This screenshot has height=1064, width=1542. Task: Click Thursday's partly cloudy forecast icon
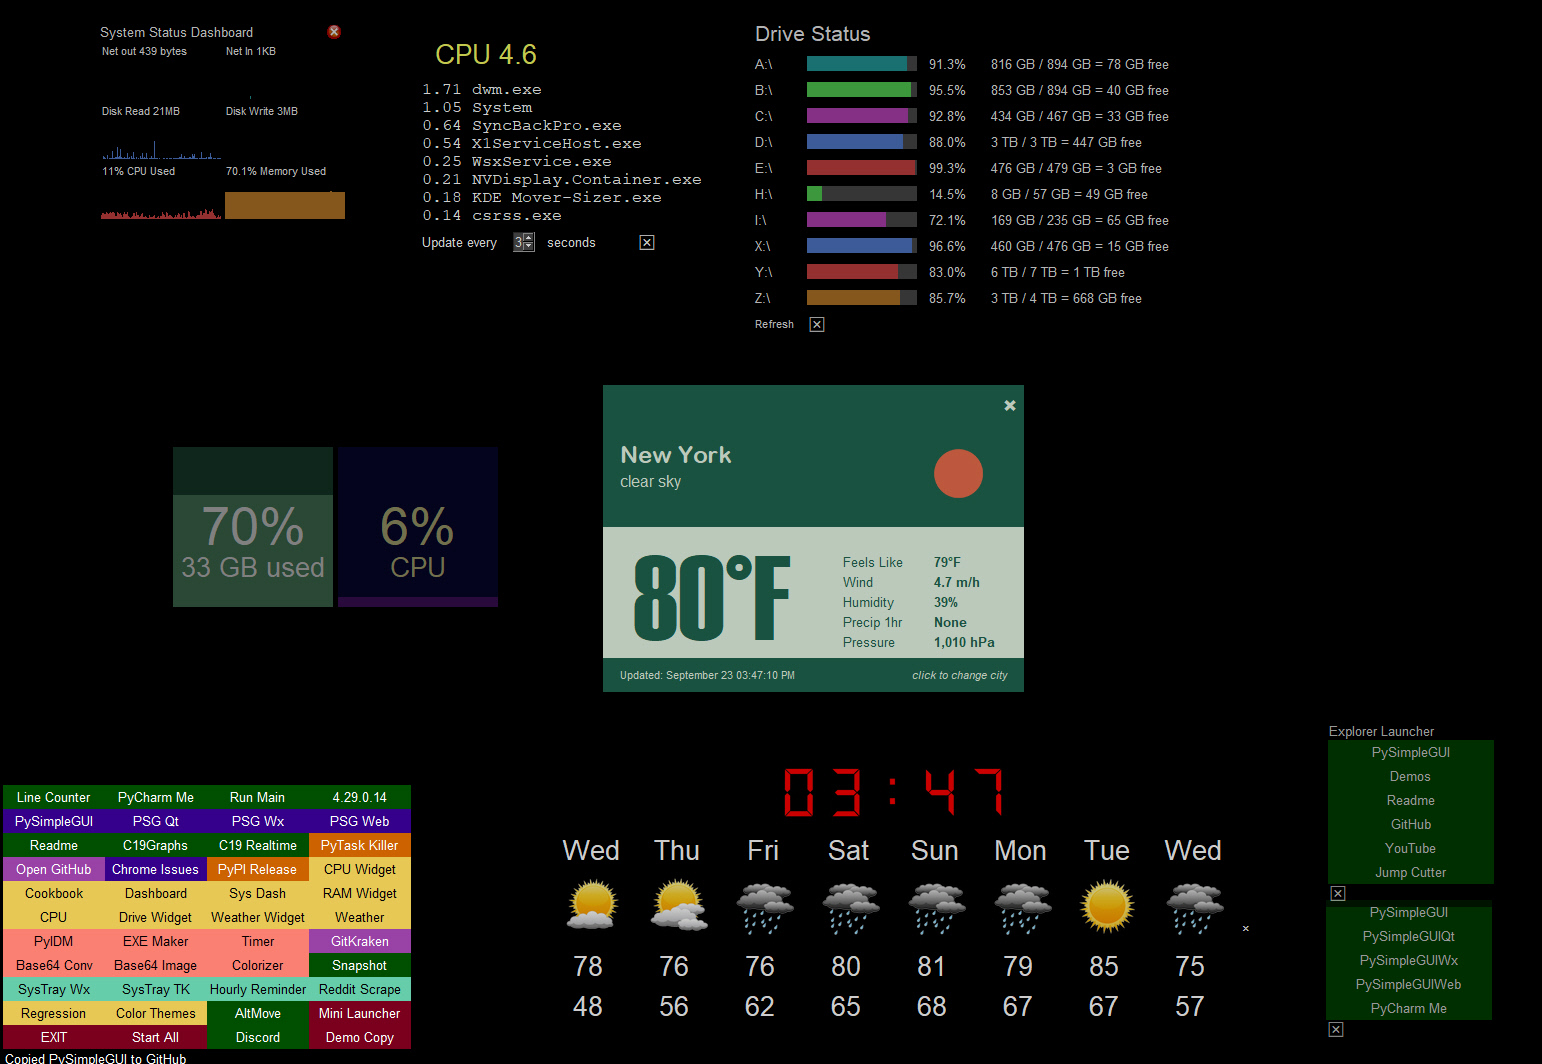(678, 906)
